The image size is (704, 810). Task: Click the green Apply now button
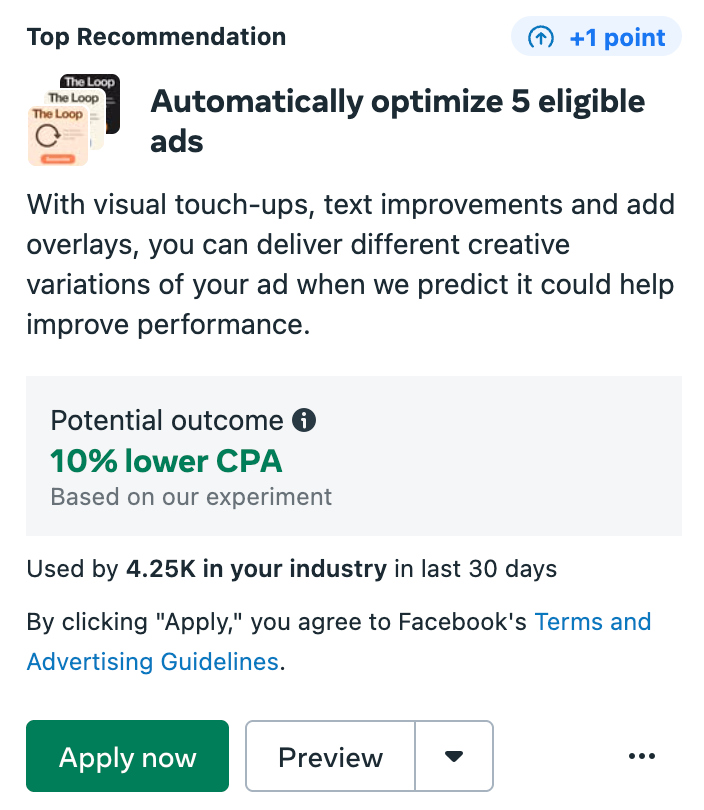(x=128, y=756)
